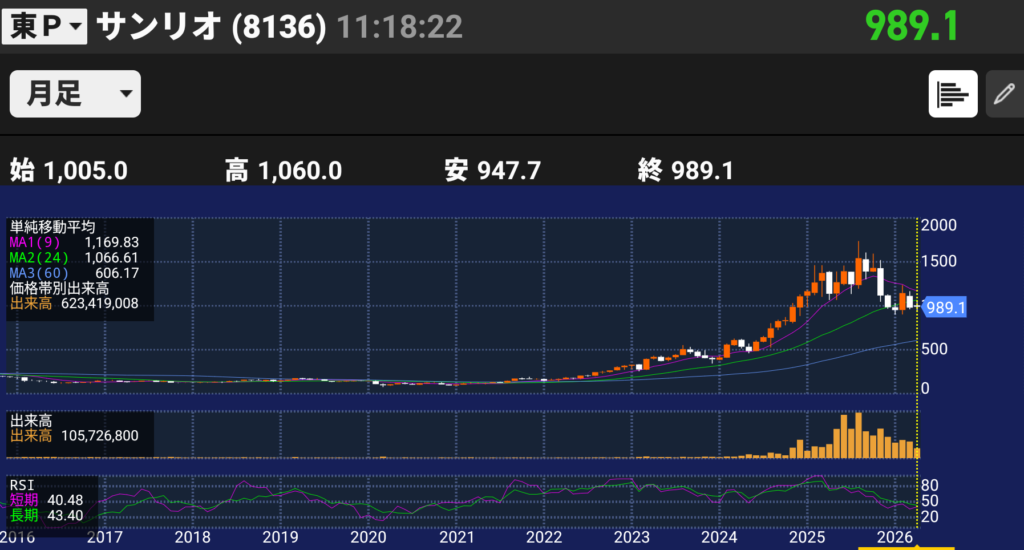Click the highest candlestick near 2025 peak

point(859,268)
